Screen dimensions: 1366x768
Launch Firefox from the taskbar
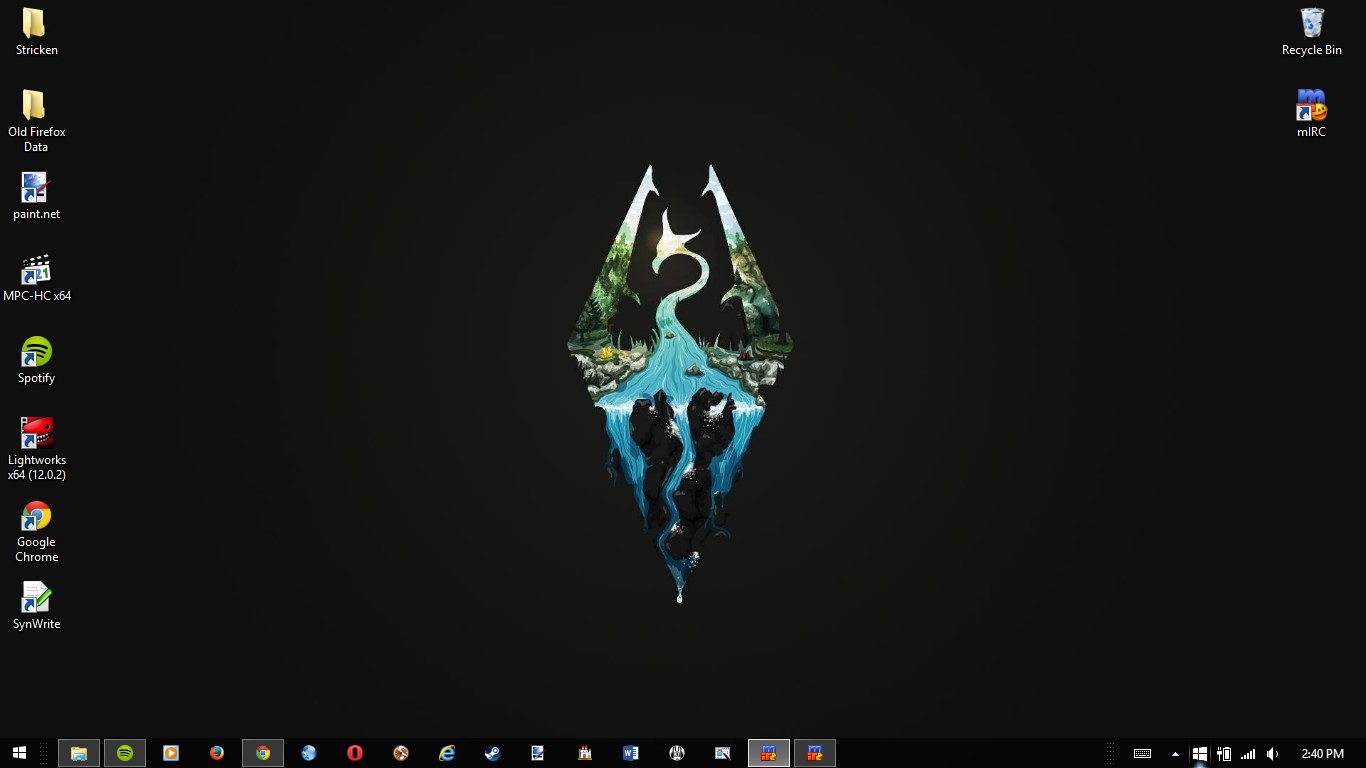(217, 753)
